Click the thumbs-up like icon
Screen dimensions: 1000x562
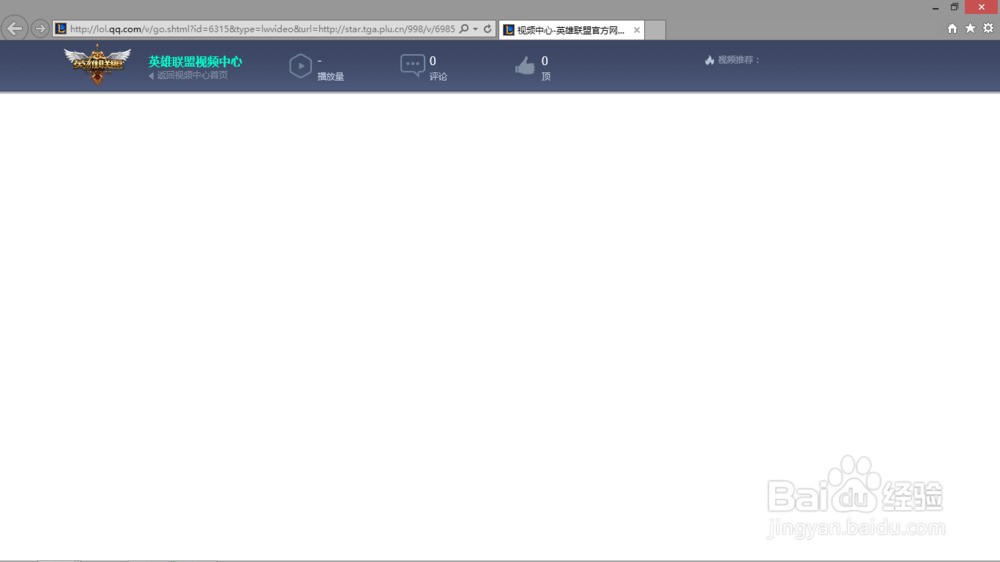click(x=525, y=65)
